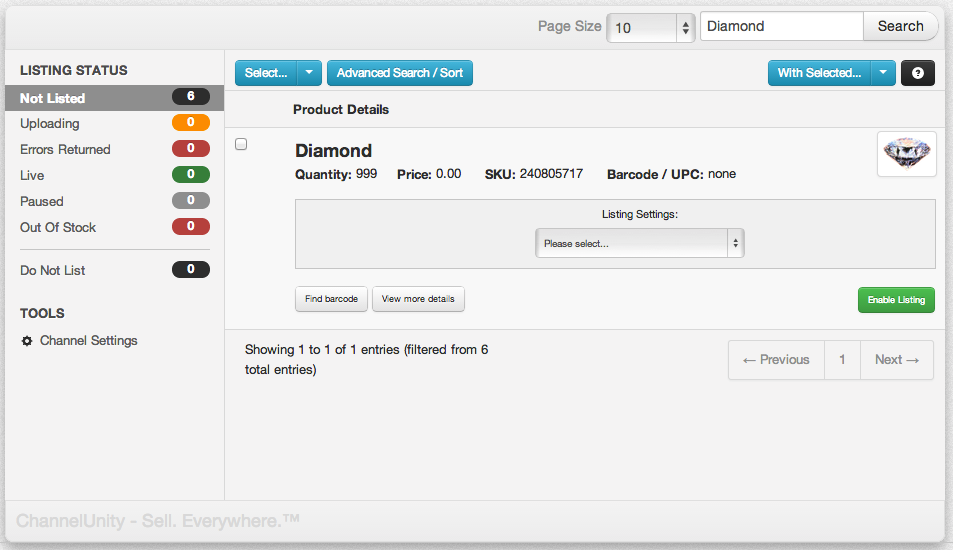Click the orange Uploading count badge
The image size is (953, 550).
[191, 122]
